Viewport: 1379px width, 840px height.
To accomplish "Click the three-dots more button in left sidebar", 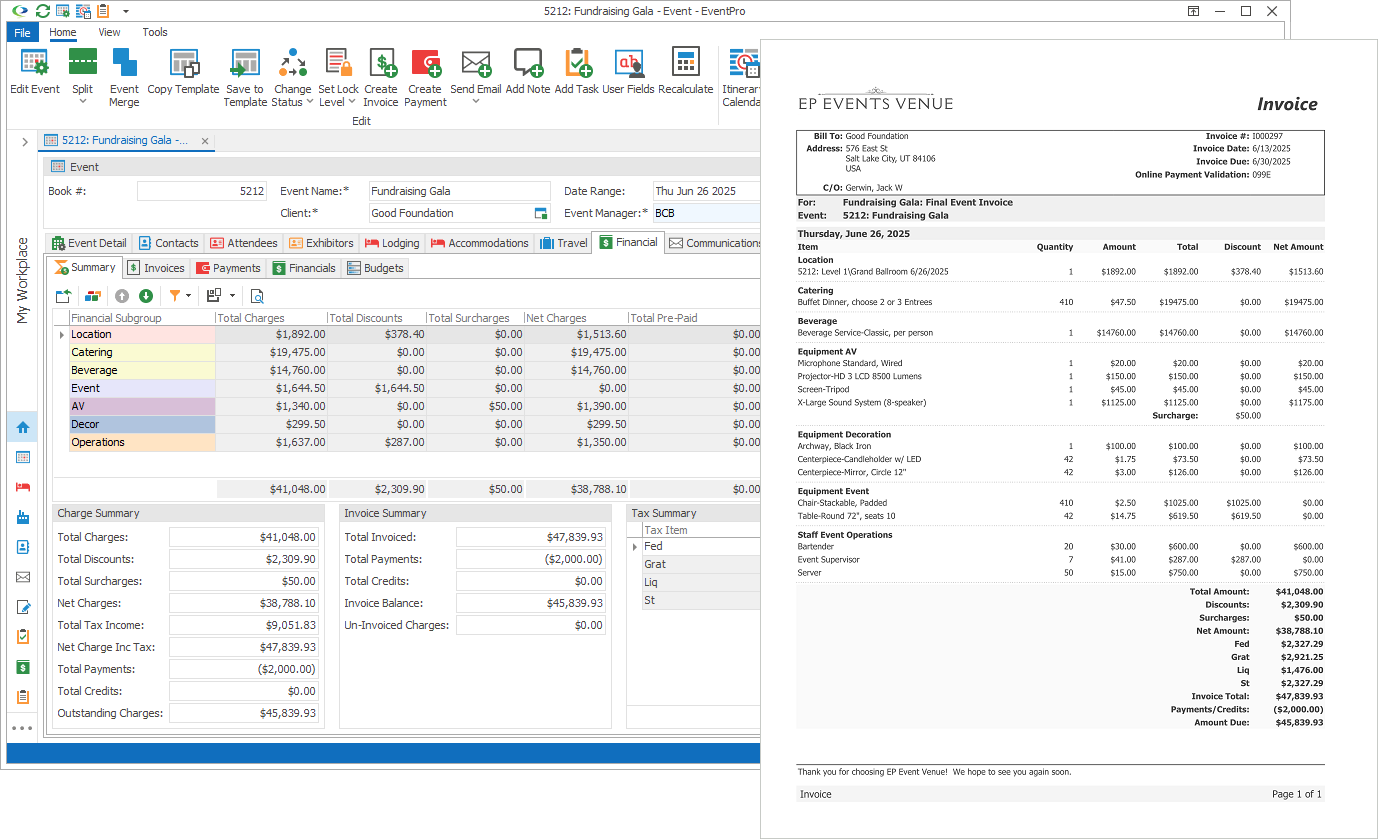I will click(23, 728).
